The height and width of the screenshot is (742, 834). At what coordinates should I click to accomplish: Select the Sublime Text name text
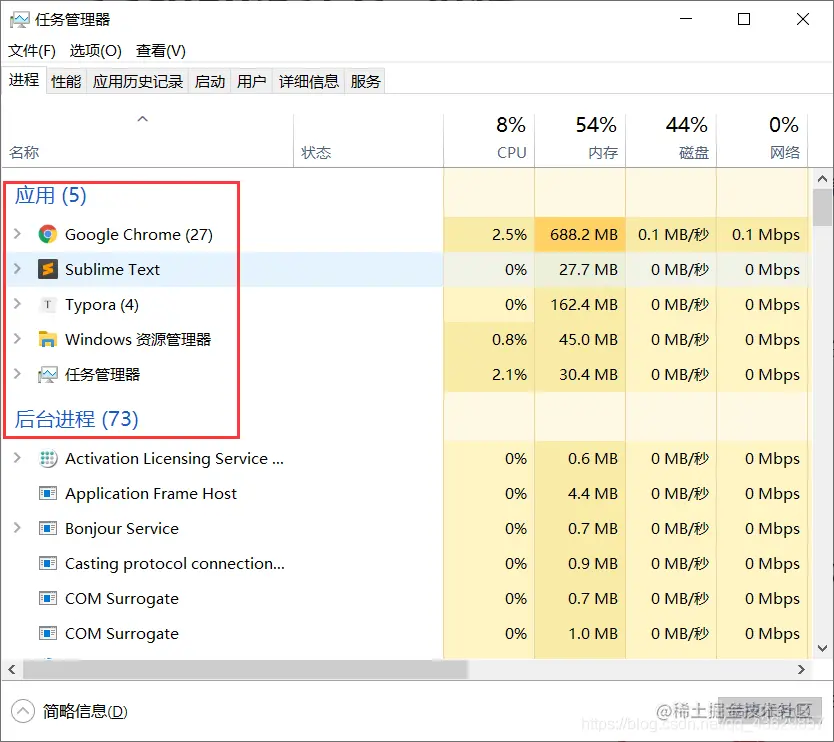tap(112, 270)
